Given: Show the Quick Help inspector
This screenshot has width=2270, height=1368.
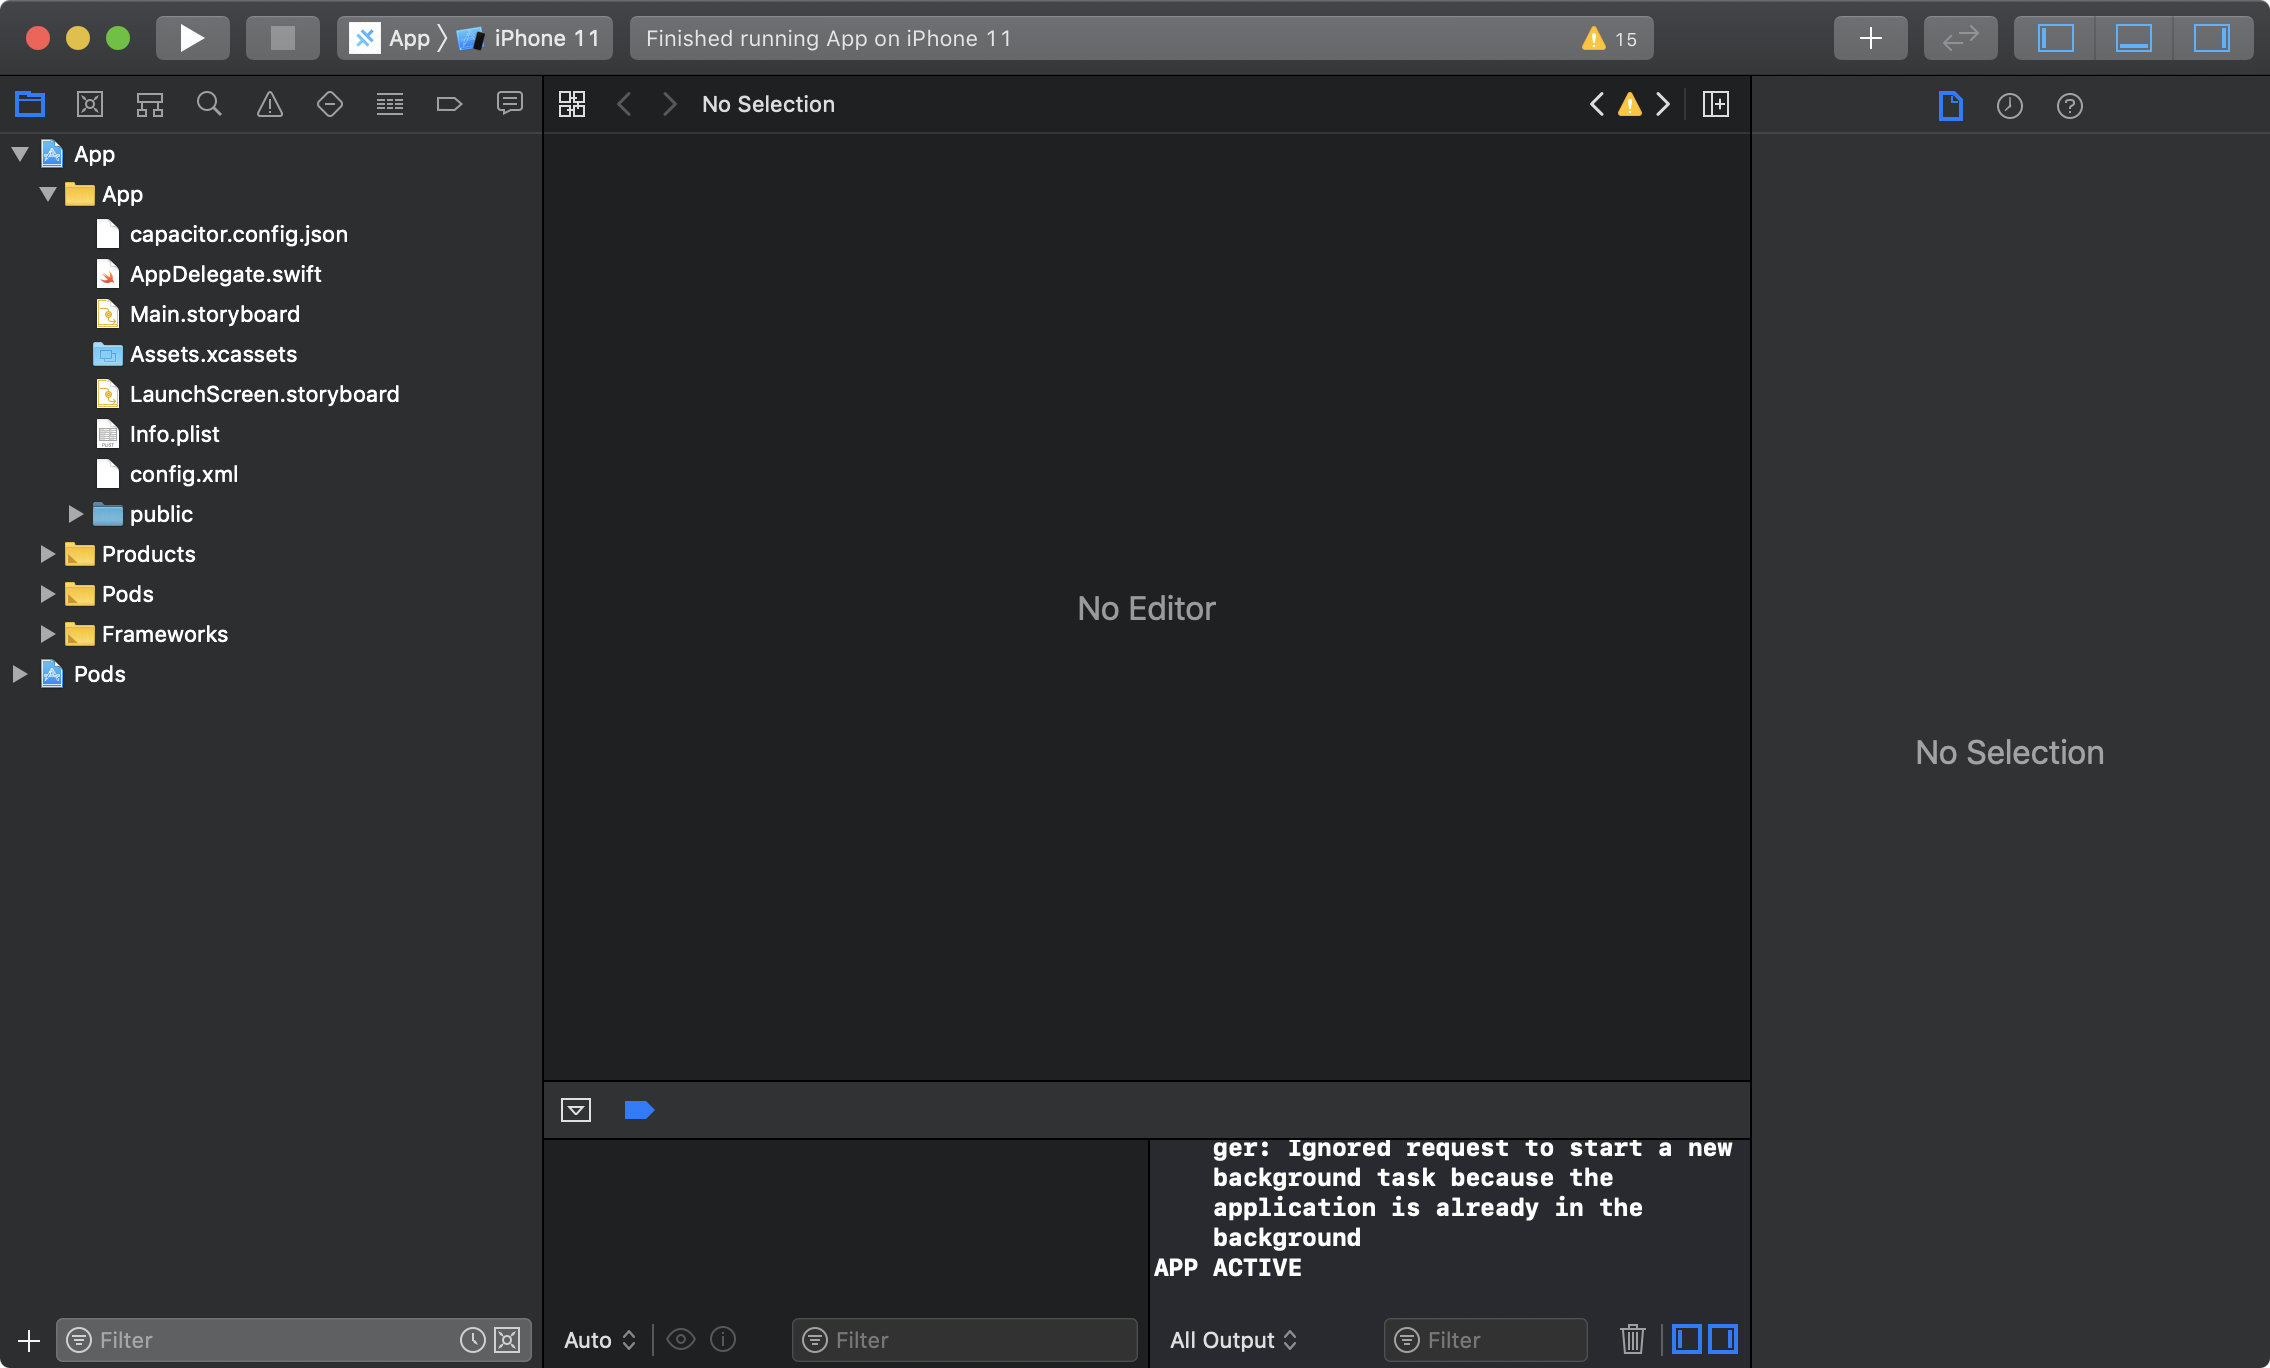Looking at the screenshot, I should [2069, 106].
